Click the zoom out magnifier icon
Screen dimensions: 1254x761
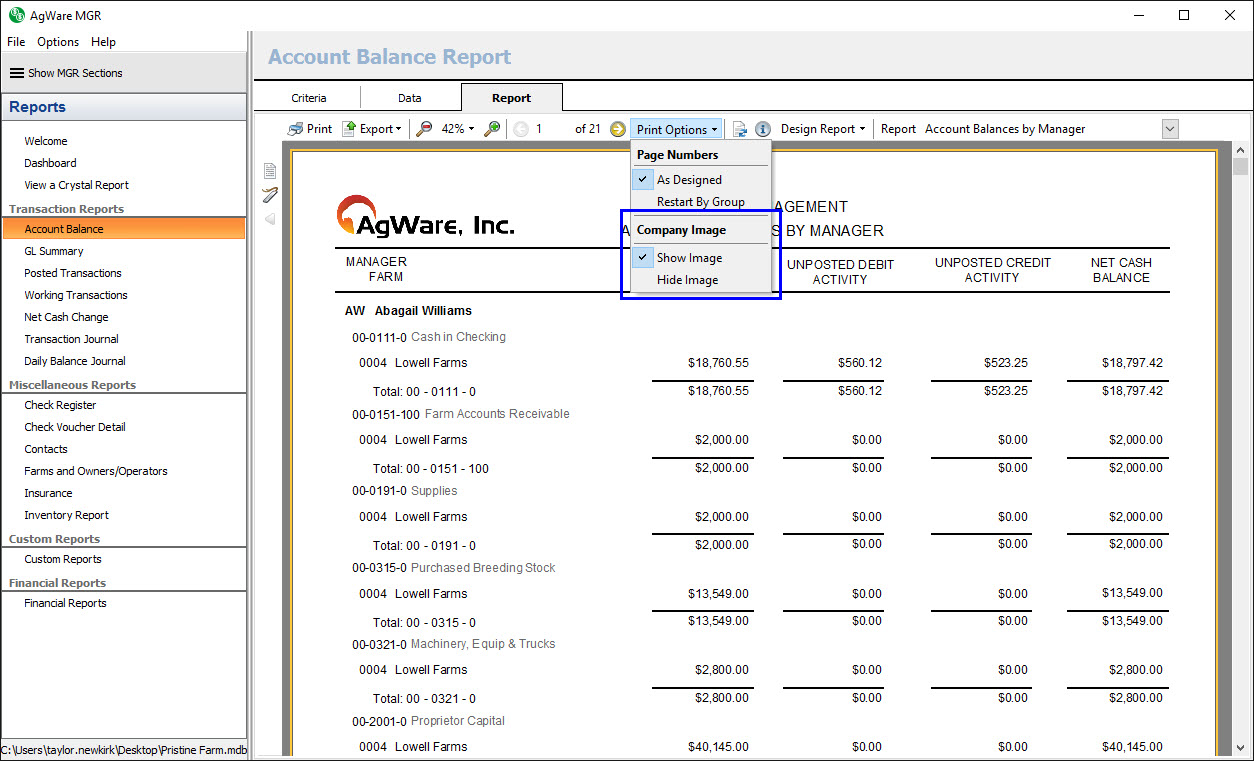(x=424, y=129)
